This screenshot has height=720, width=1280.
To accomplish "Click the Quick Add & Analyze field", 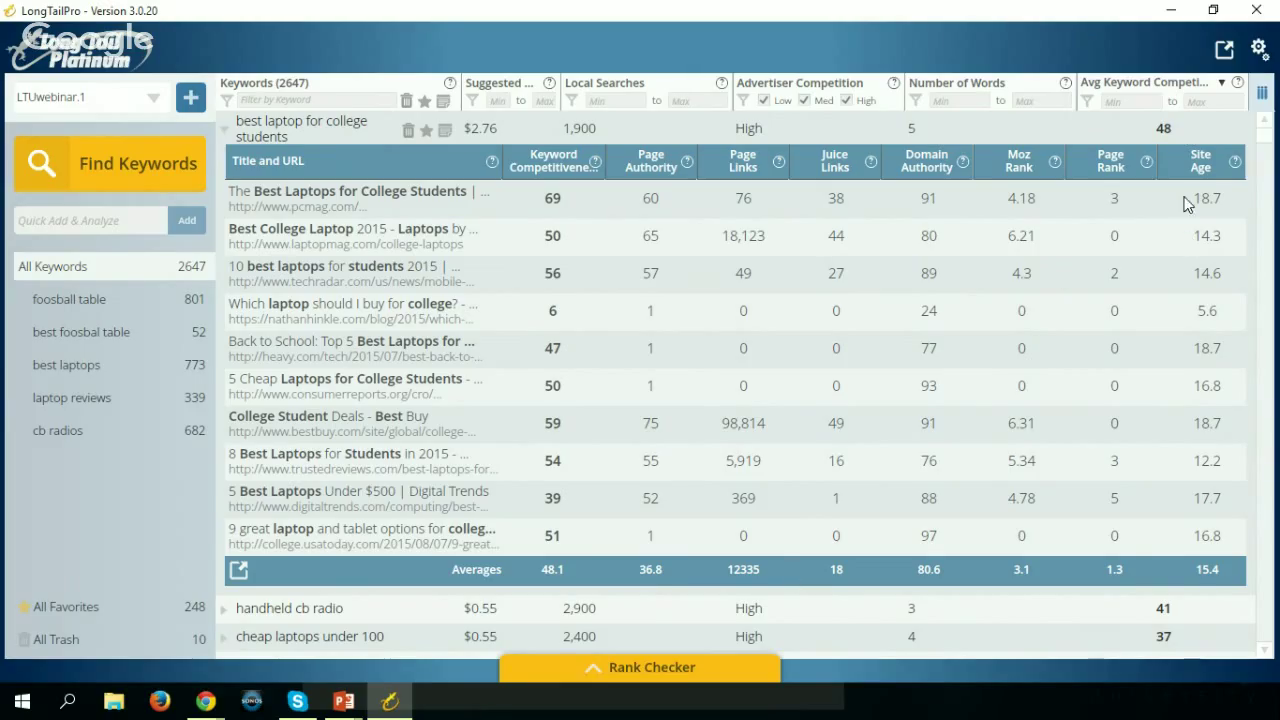I will [90, 220].
